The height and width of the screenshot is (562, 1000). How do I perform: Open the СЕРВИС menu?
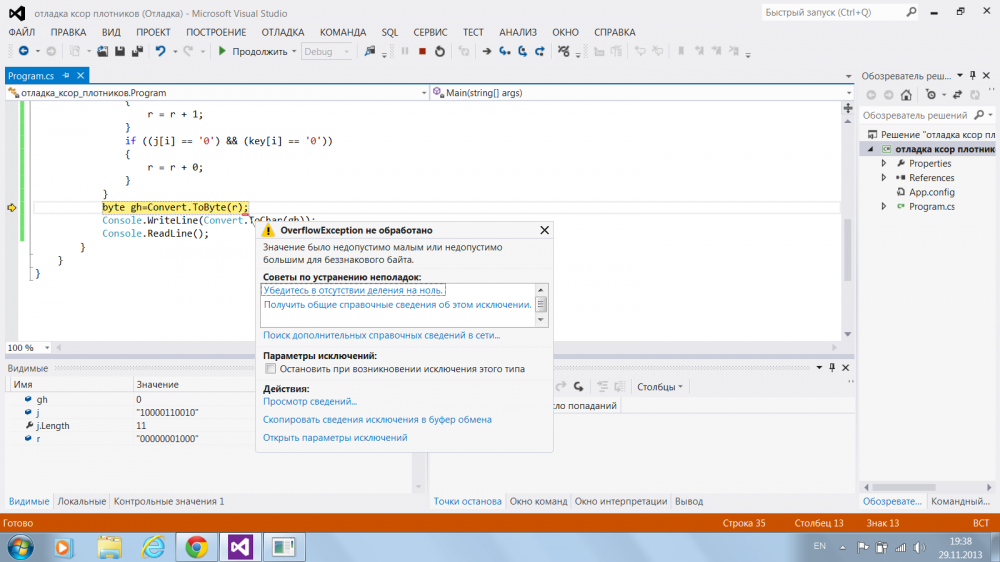click(430, 32)
